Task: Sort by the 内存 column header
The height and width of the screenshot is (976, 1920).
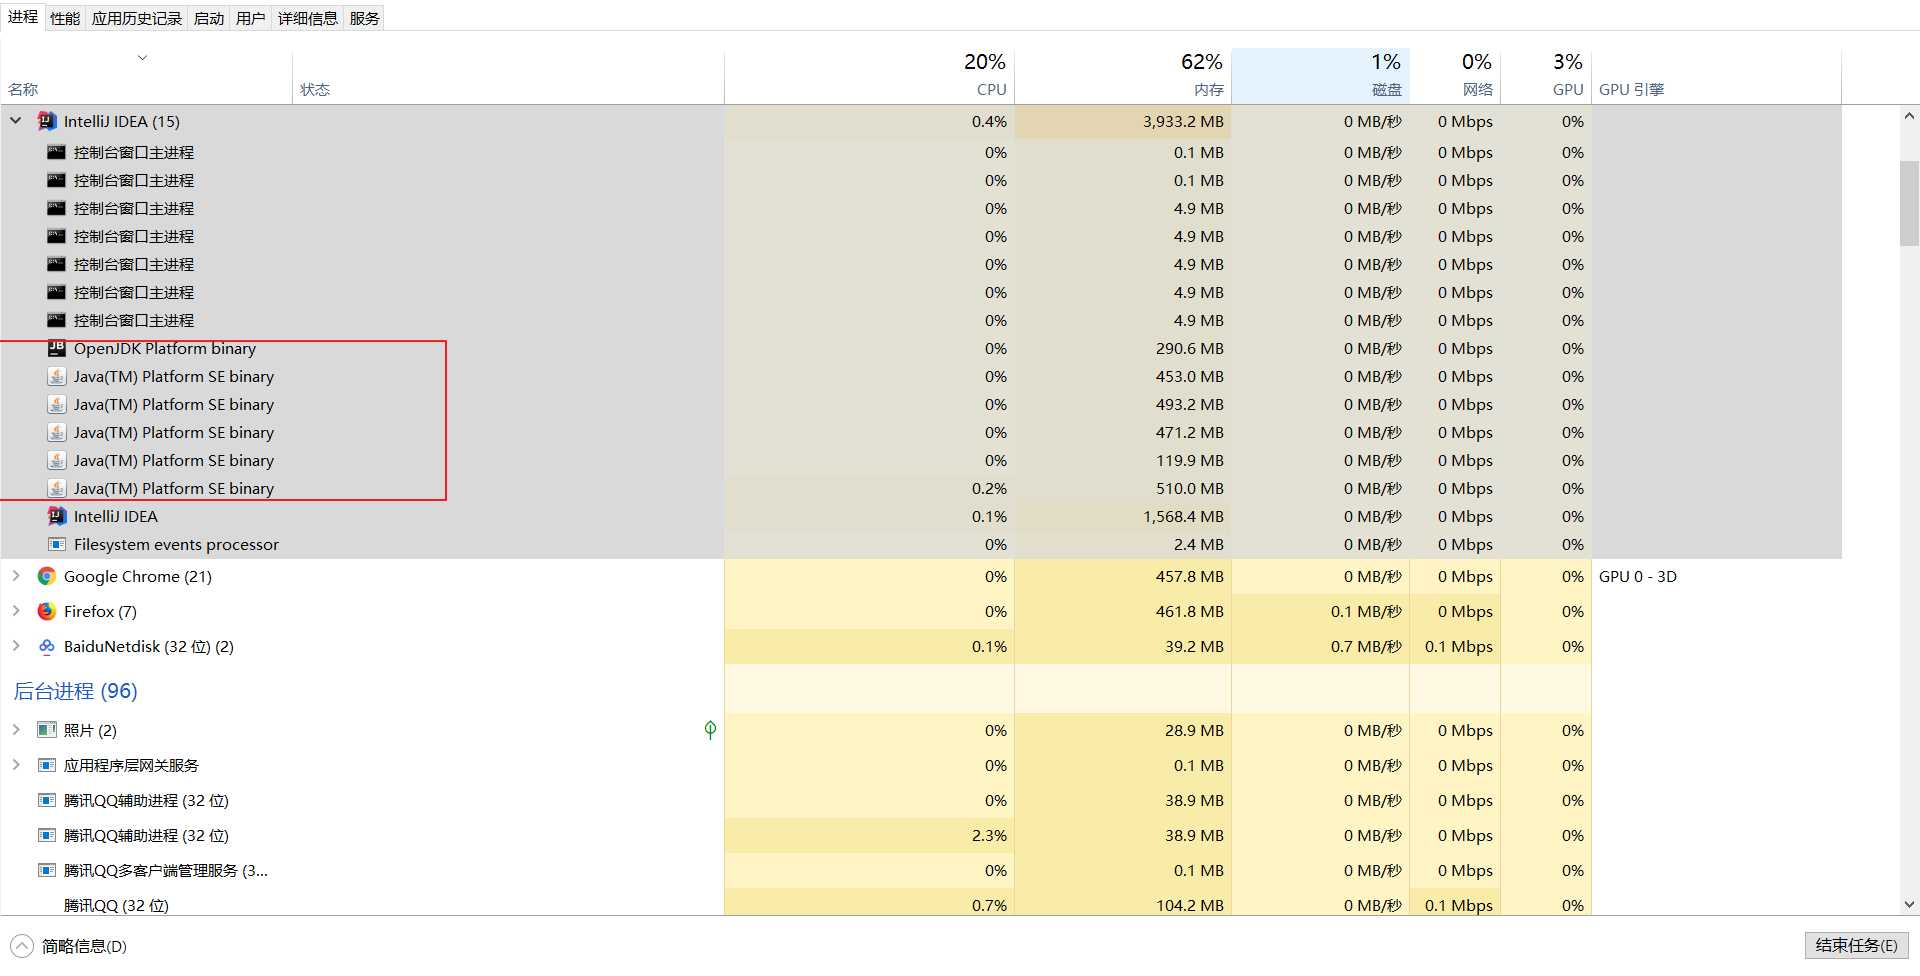Action: pos(1123,75)
